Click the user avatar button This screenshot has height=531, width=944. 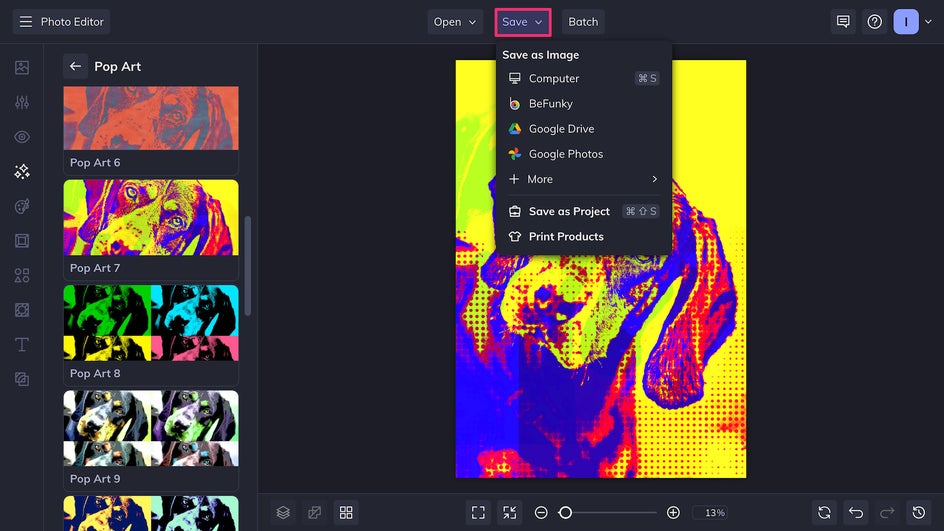click(x=906, y=22)
